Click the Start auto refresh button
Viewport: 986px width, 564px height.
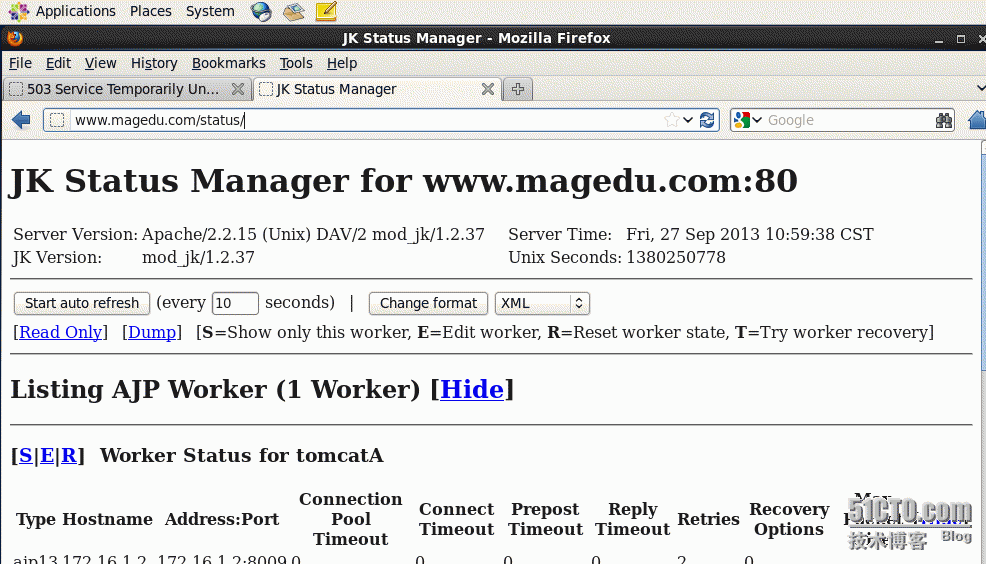click(82, 303)
